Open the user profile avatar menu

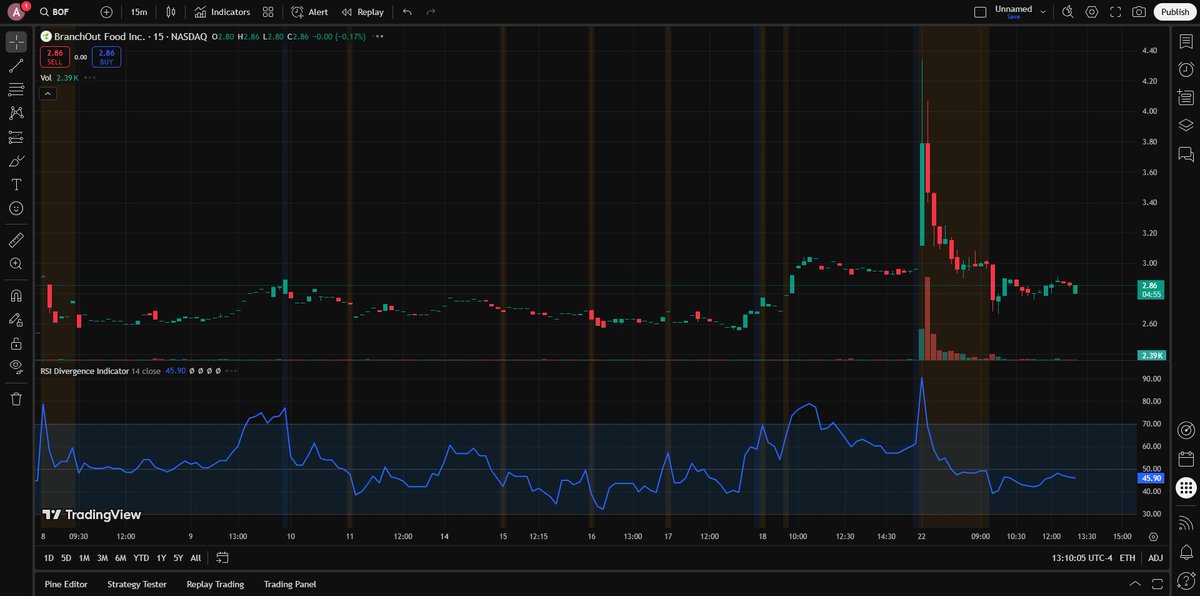pos(17,12)
